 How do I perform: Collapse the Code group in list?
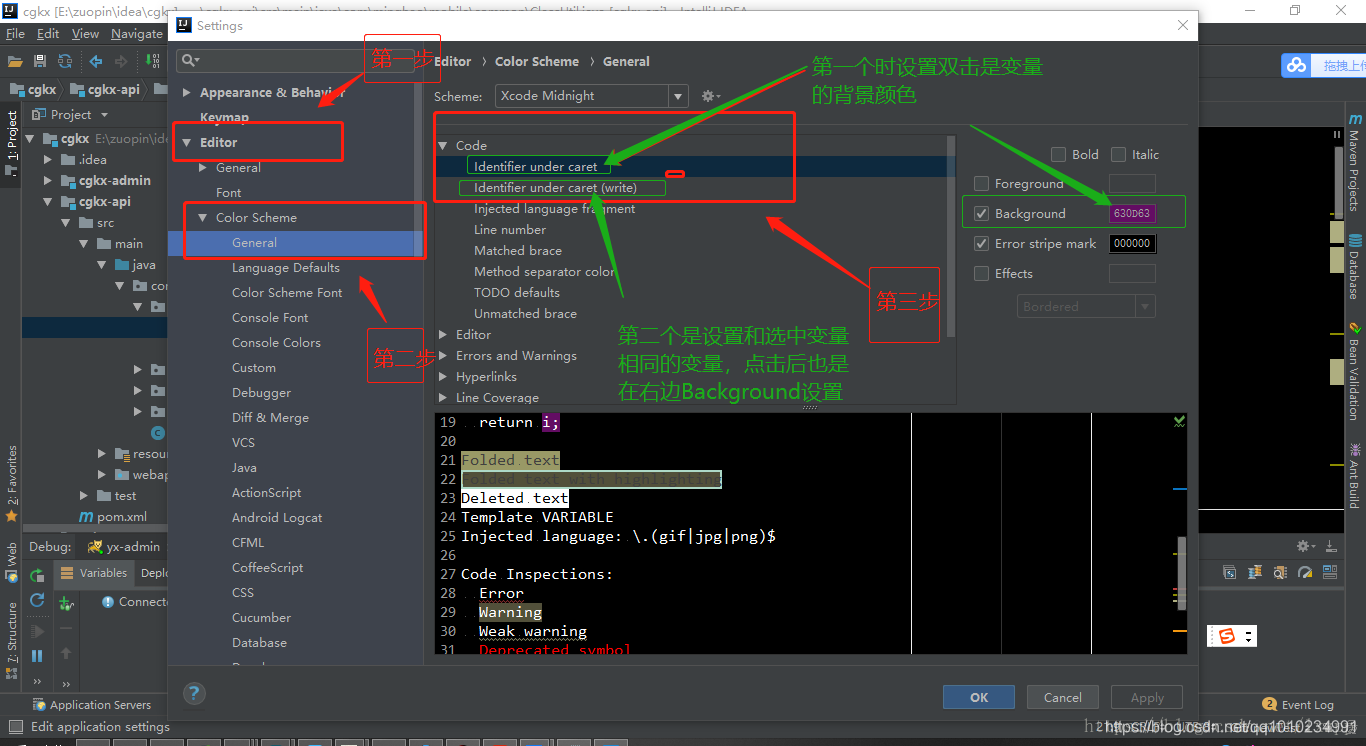443,146
